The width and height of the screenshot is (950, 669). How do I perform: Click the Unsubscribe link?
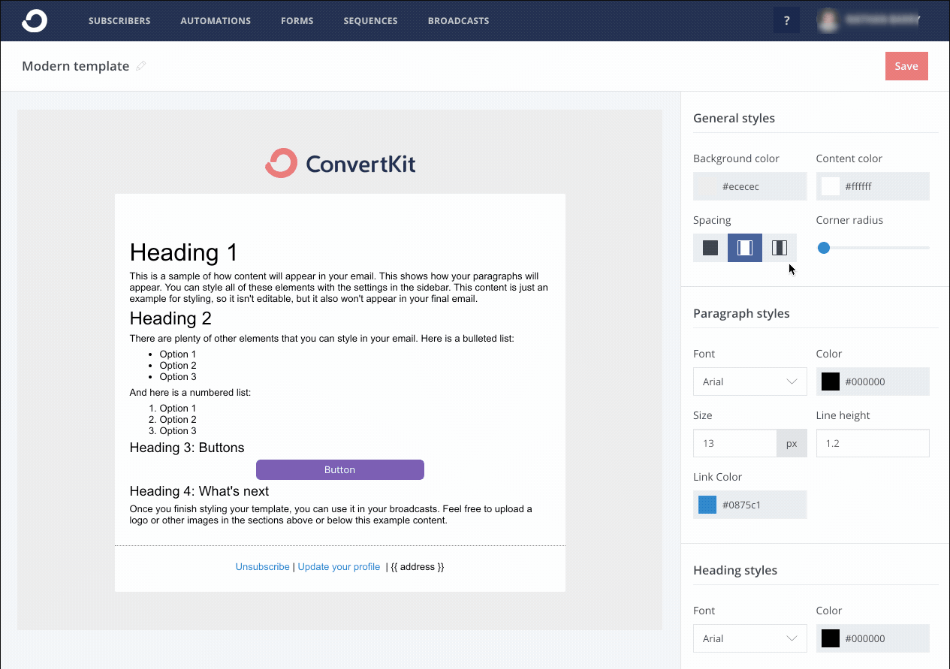(262, 567)
